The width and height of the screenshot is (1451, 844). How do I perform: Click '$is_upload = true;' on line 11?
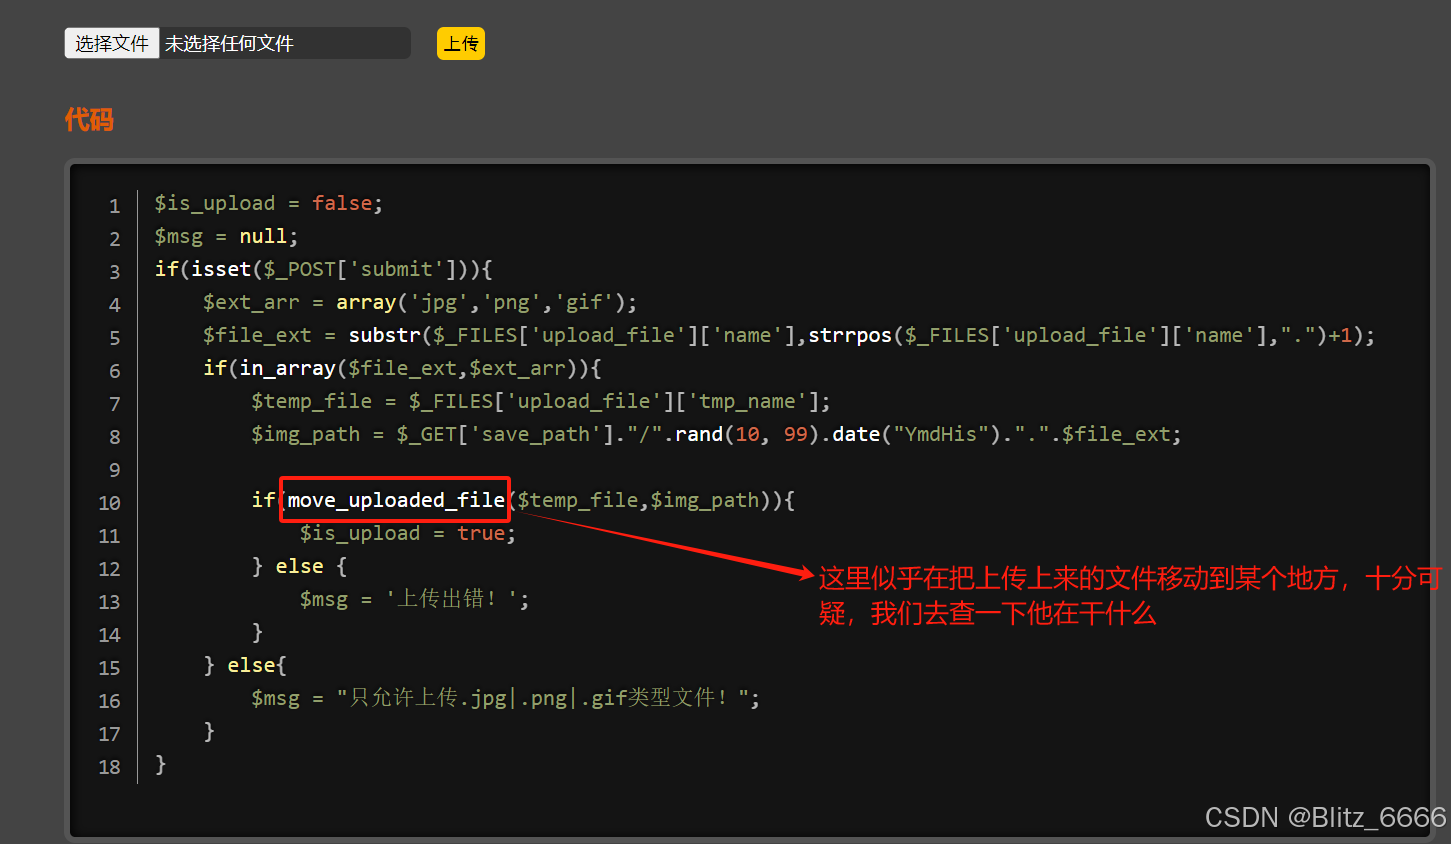408,533
